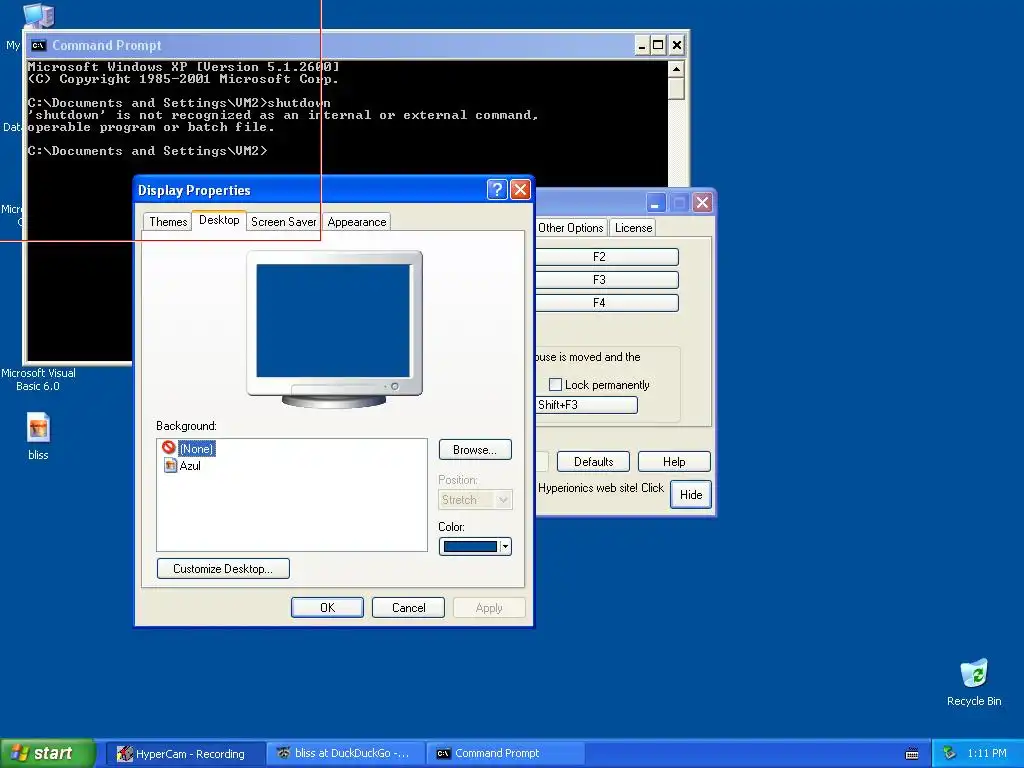1024x768 pixels.
Task: Select the Desktop tab
Action: [x=219, y=220]
